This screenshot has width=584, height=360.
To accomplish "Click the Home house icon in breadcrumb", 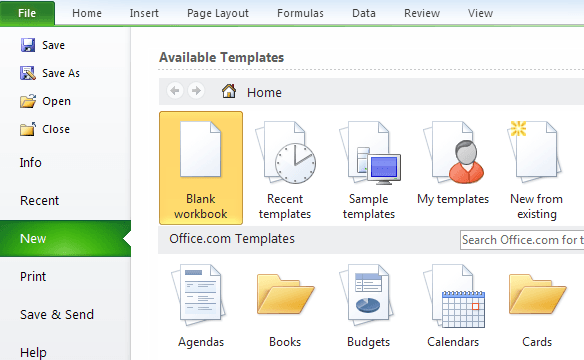I will tap(229, 91).
